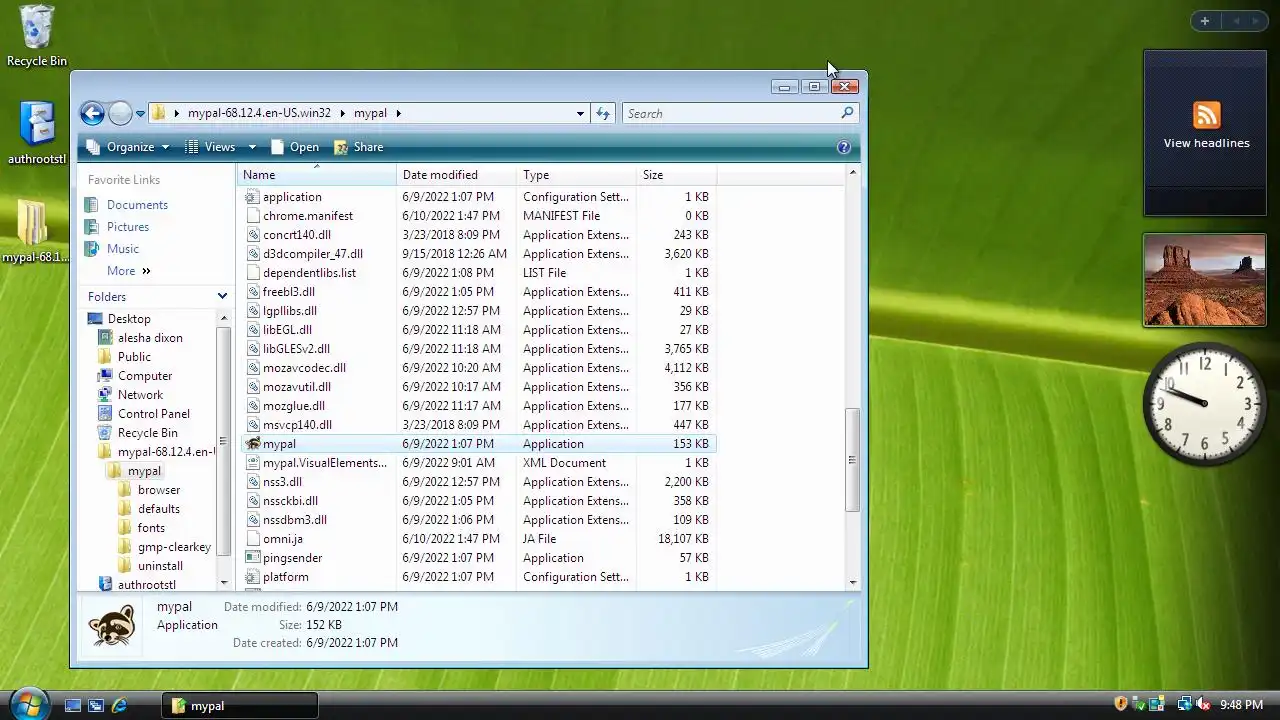Select browser folder in tree

tap(159, 490)
